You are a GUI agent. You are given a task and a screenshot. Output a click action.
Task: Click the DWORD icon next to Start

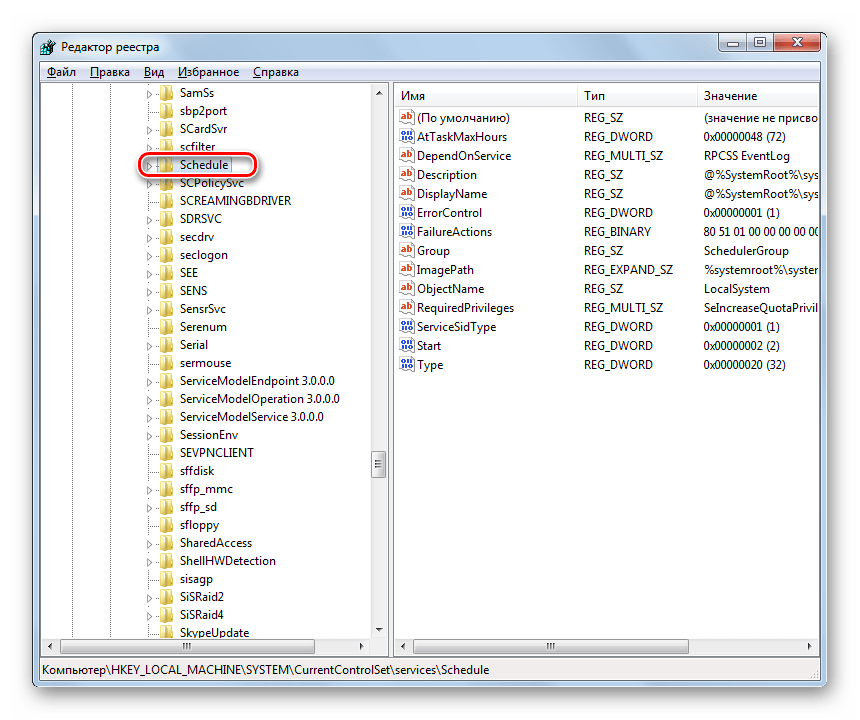click(407, 346)
